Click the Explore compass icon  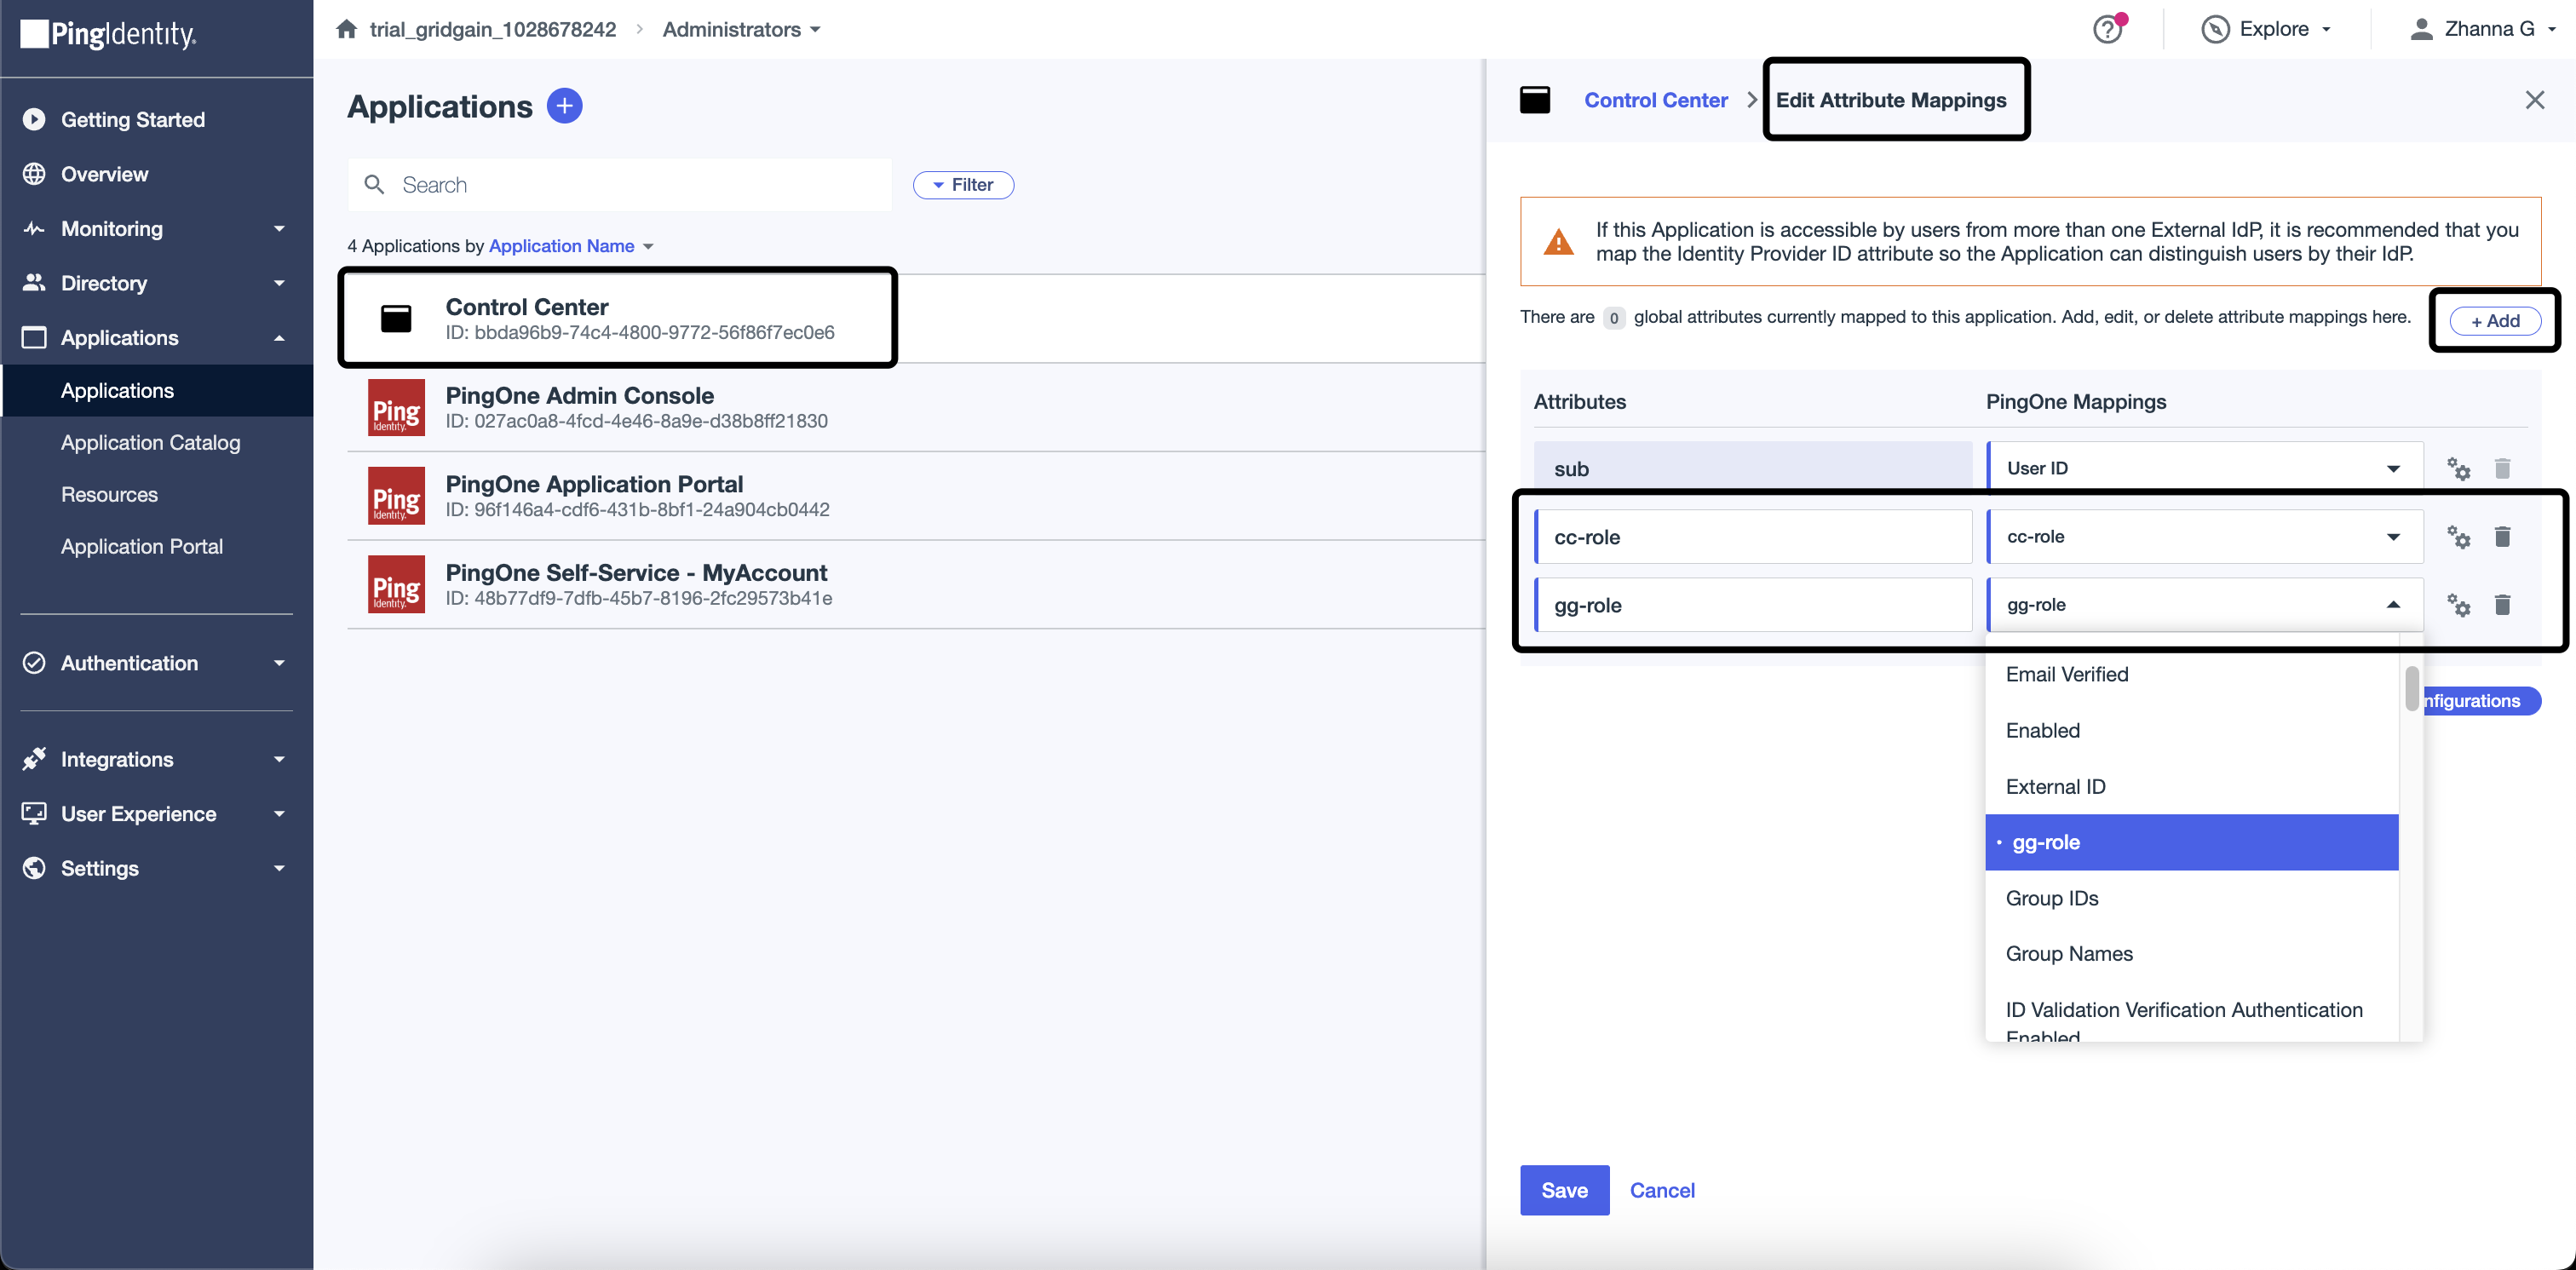point(2215,29)
